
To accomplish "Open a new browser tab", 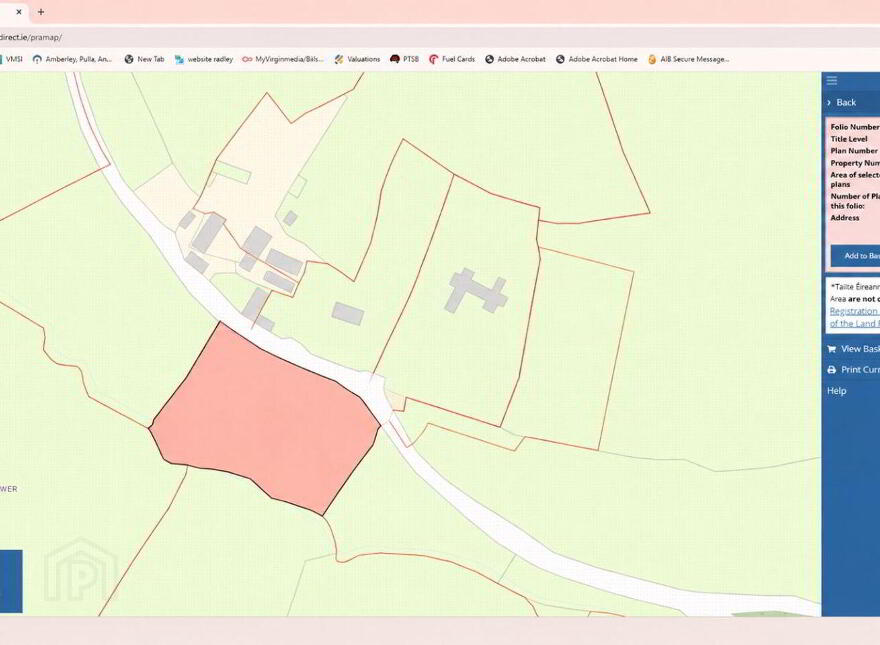I will pos(41,12).
